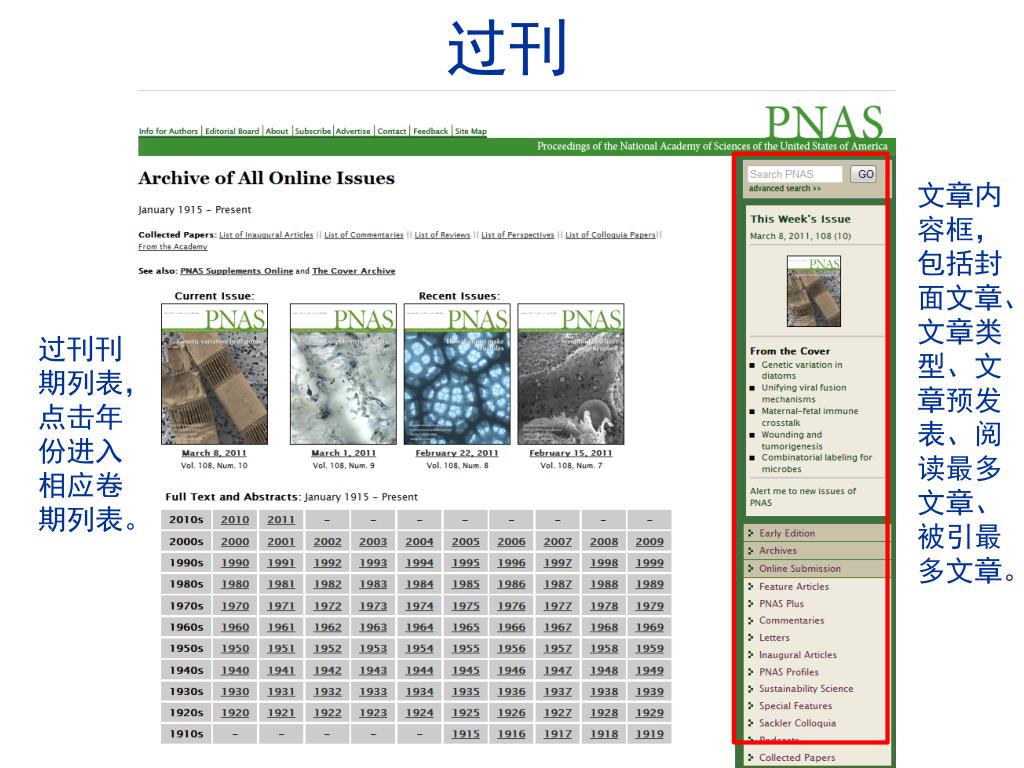Expand Early Edition sidebar item
The height and width of the screenshot is (768, 1024).
pyautogui.click(x=787, y=533)
